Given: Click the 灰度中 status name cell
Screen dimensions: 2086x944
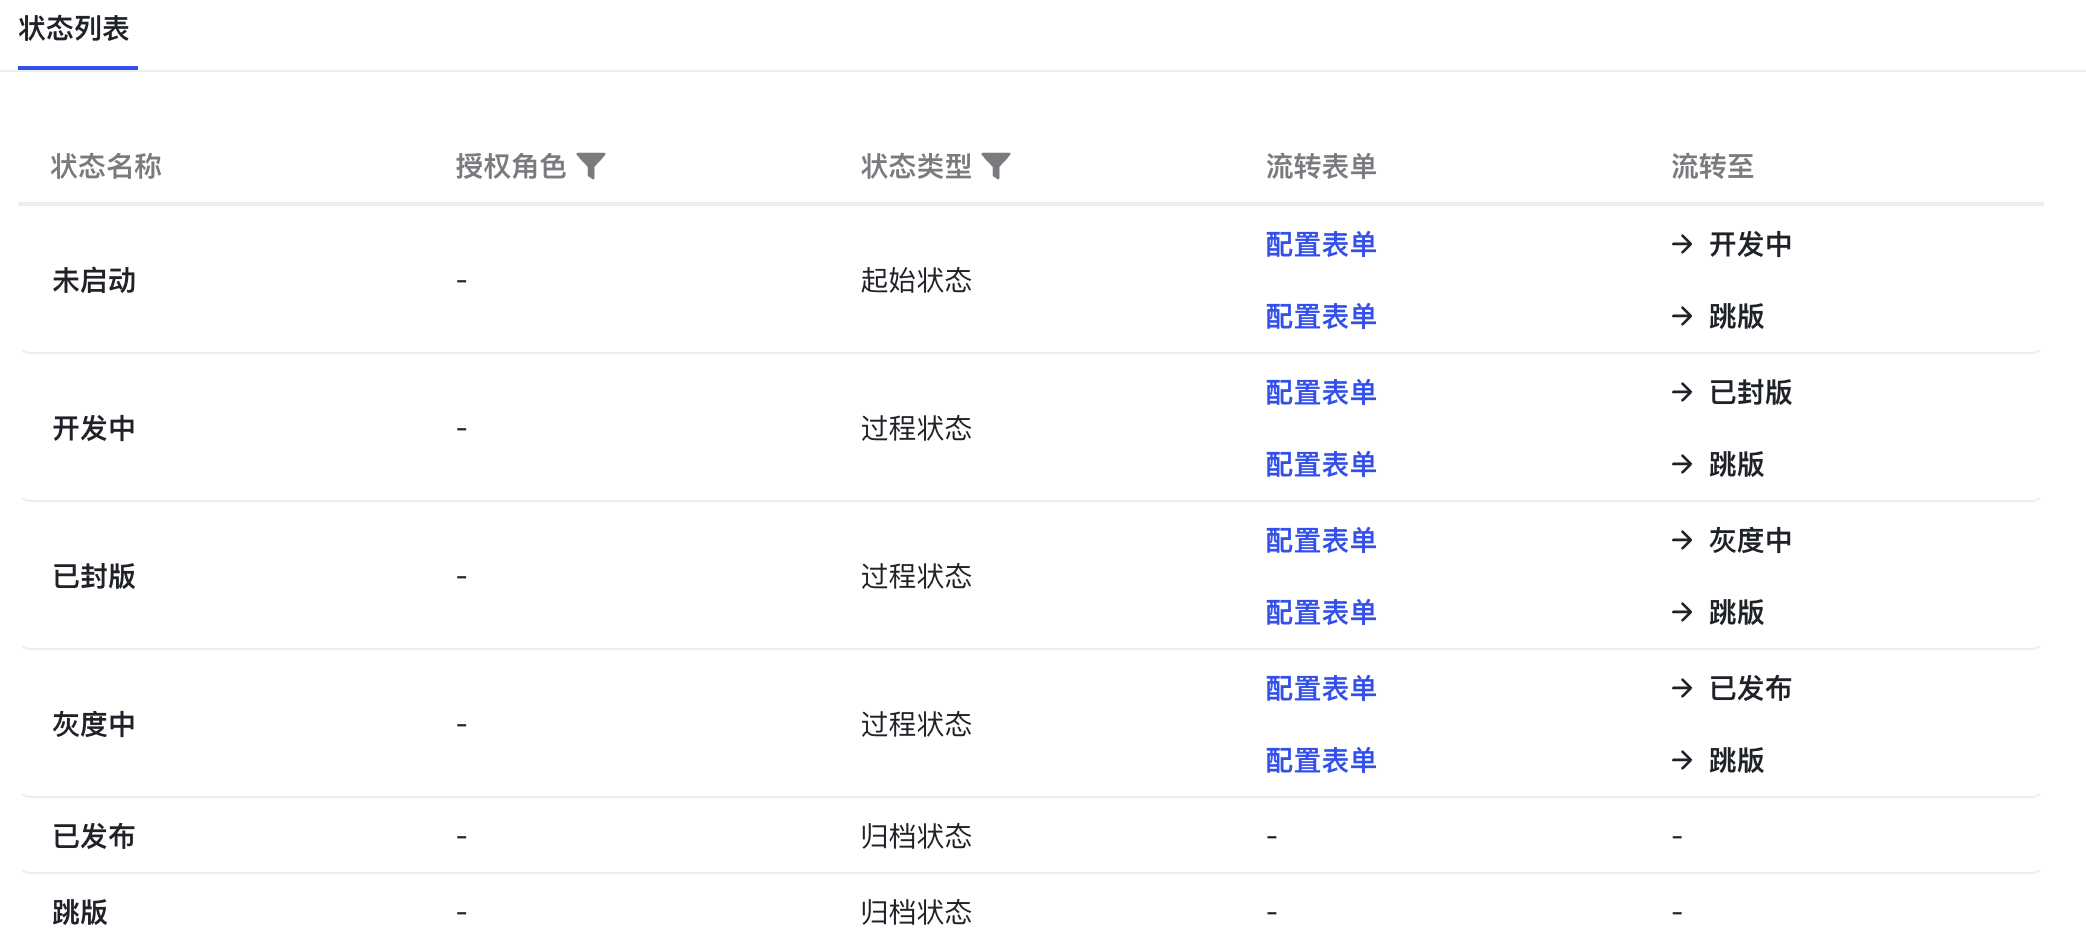Looking at the screenshot, I should tap(94, 725).
